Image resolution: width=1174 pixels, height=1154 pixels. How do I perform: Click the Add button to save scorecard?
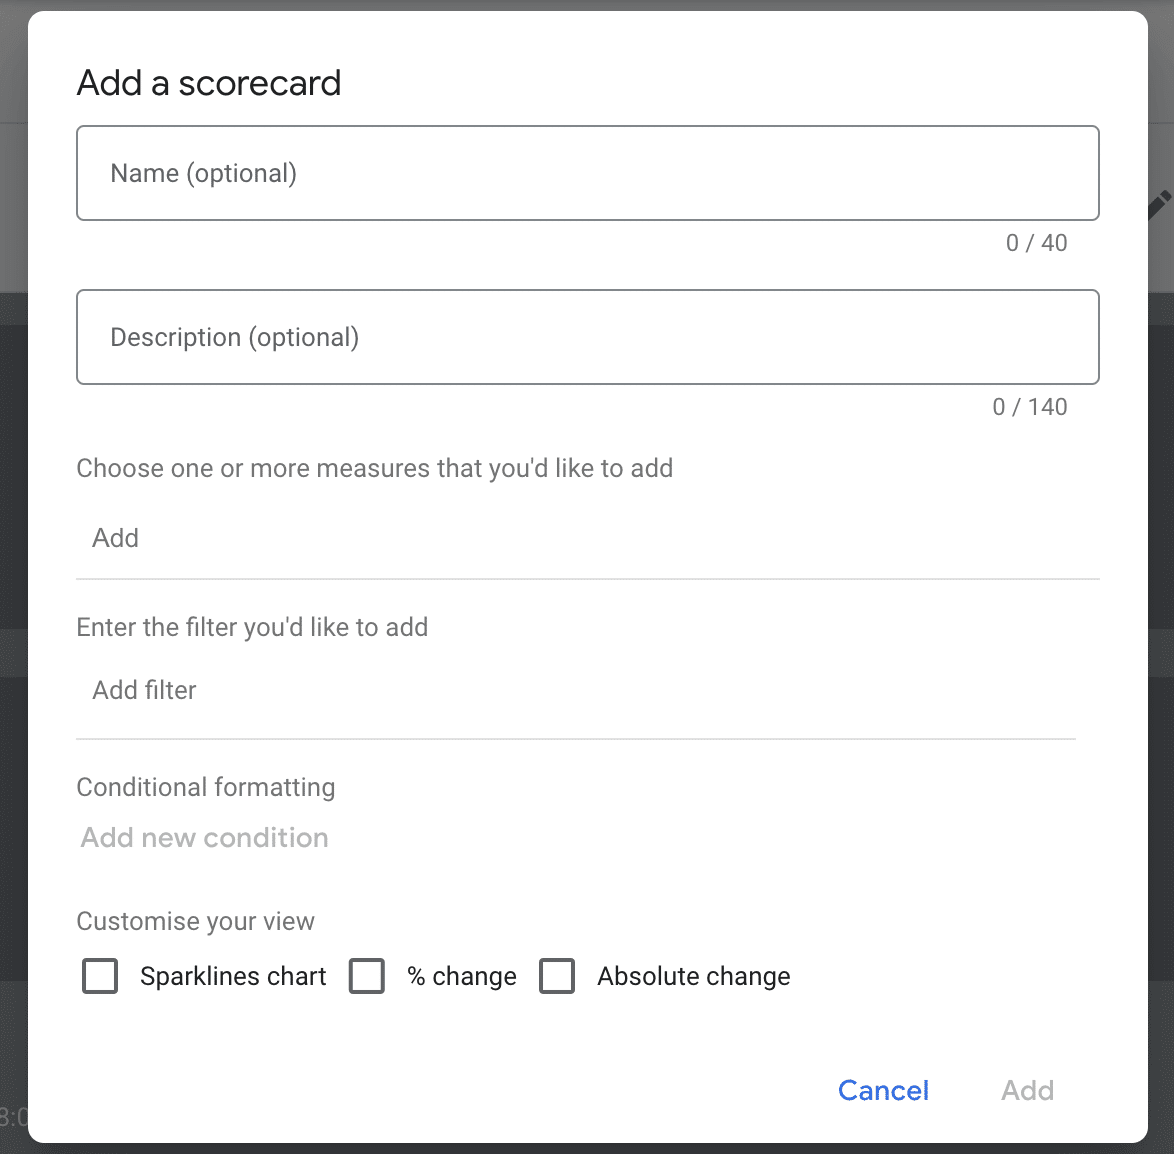1027,1090
